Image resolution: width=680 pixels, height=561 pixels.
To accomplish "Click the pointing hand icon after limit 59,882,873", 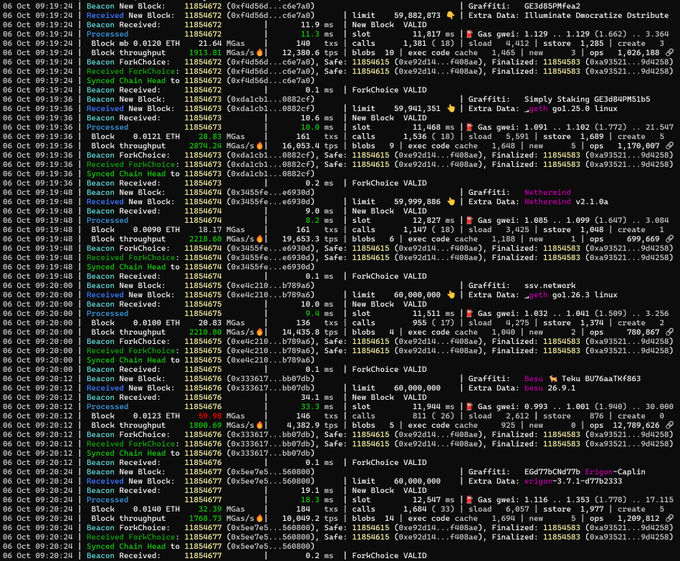I will pos(451,15).
